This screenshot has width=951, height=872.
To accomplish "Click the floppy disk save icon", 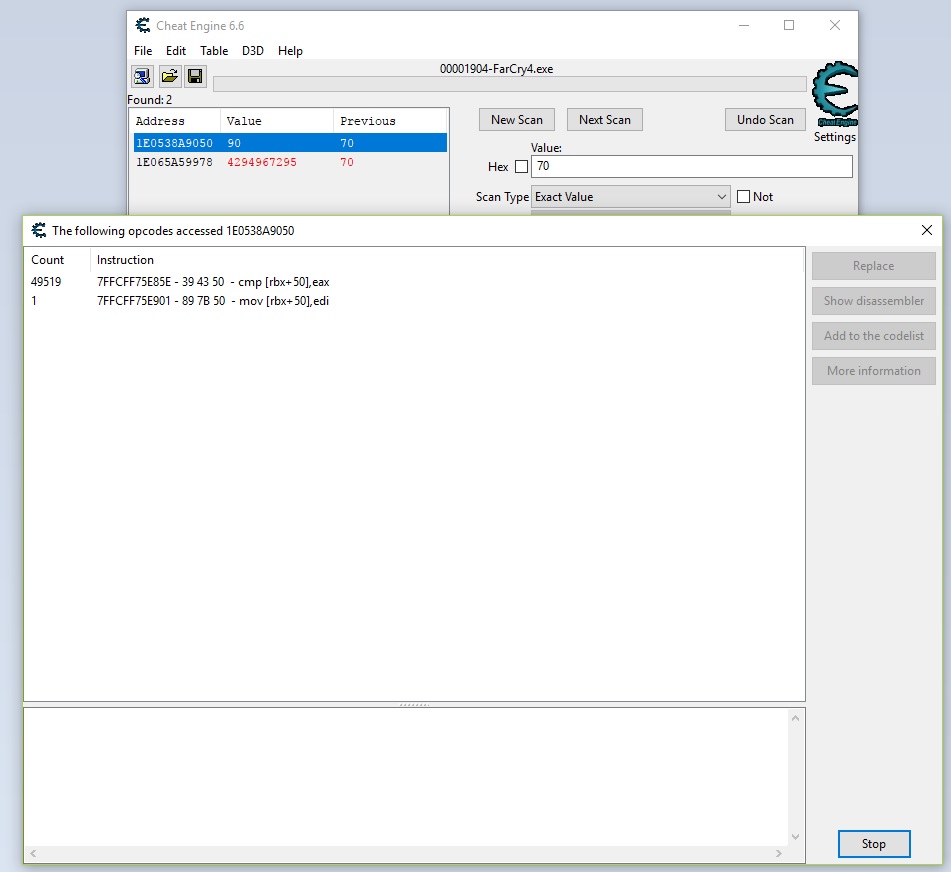I will point(195,76).
